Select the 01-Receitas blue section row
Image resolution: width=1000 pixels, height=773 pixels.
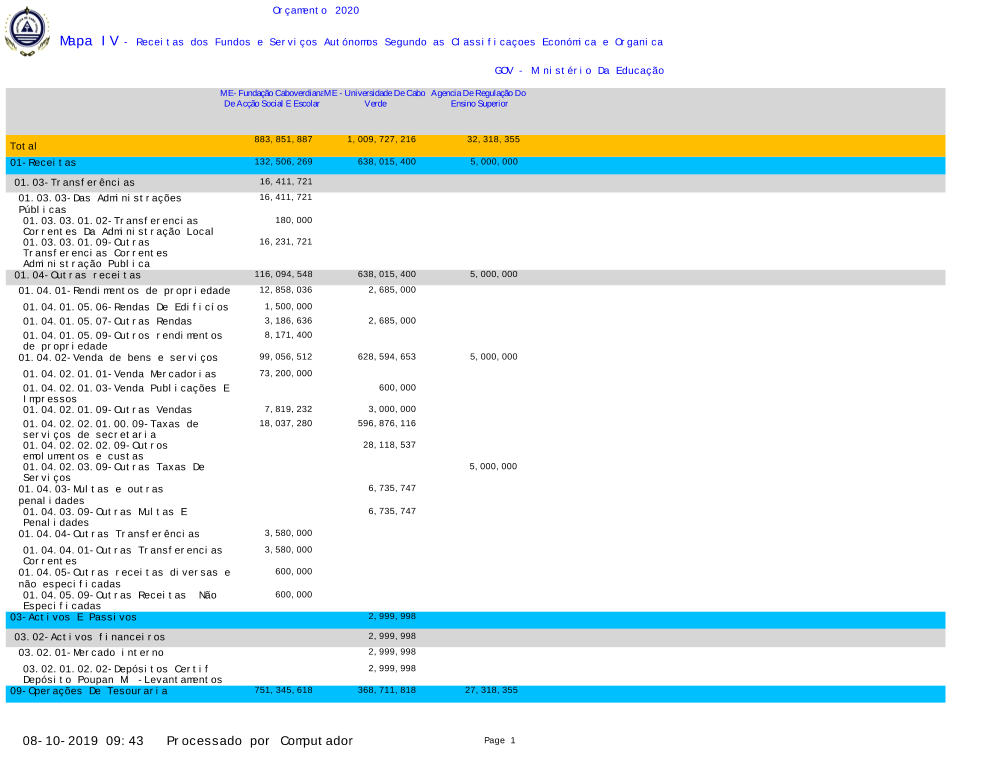43,162
